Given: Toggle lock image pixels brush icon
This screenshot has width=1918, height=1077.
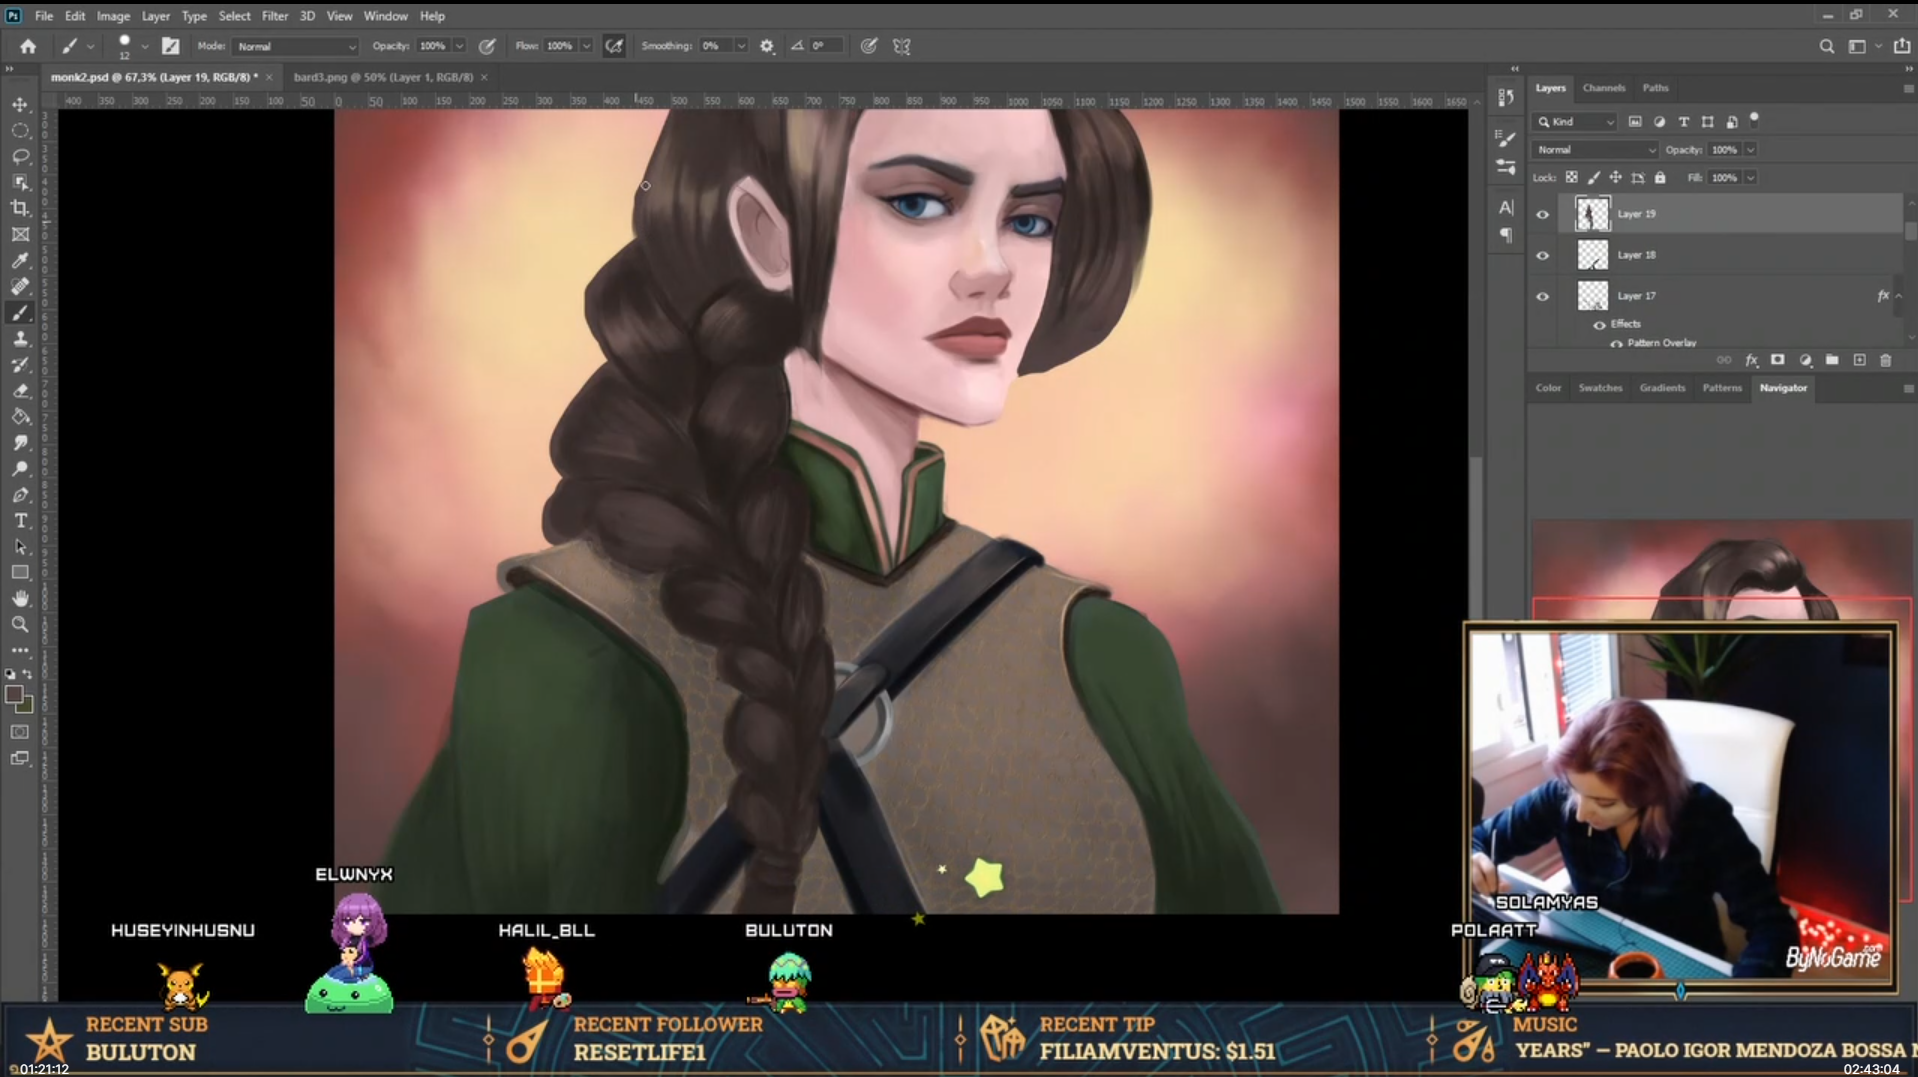Looking at the screenshot, I should click(1593, 178).
